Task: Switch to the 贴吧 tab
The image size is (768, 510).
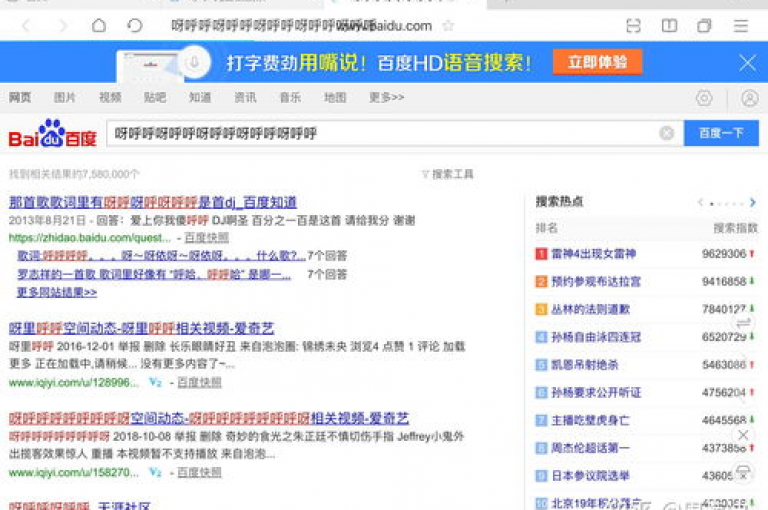Action: tap(155, 97)
